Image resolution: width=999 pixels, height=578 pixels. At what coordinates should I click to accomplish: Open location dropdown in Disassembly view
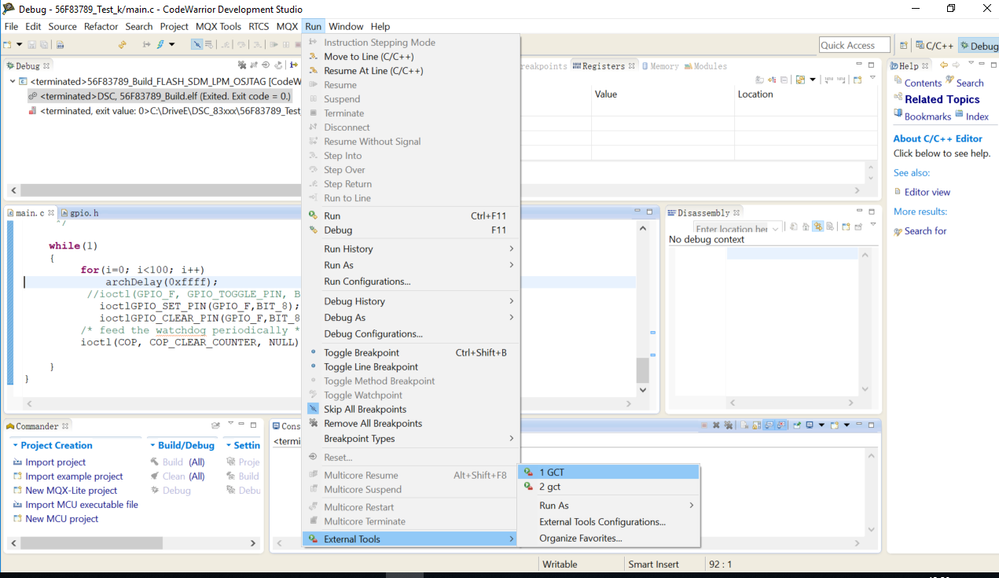pyautogui.click(x=775, y=229)
